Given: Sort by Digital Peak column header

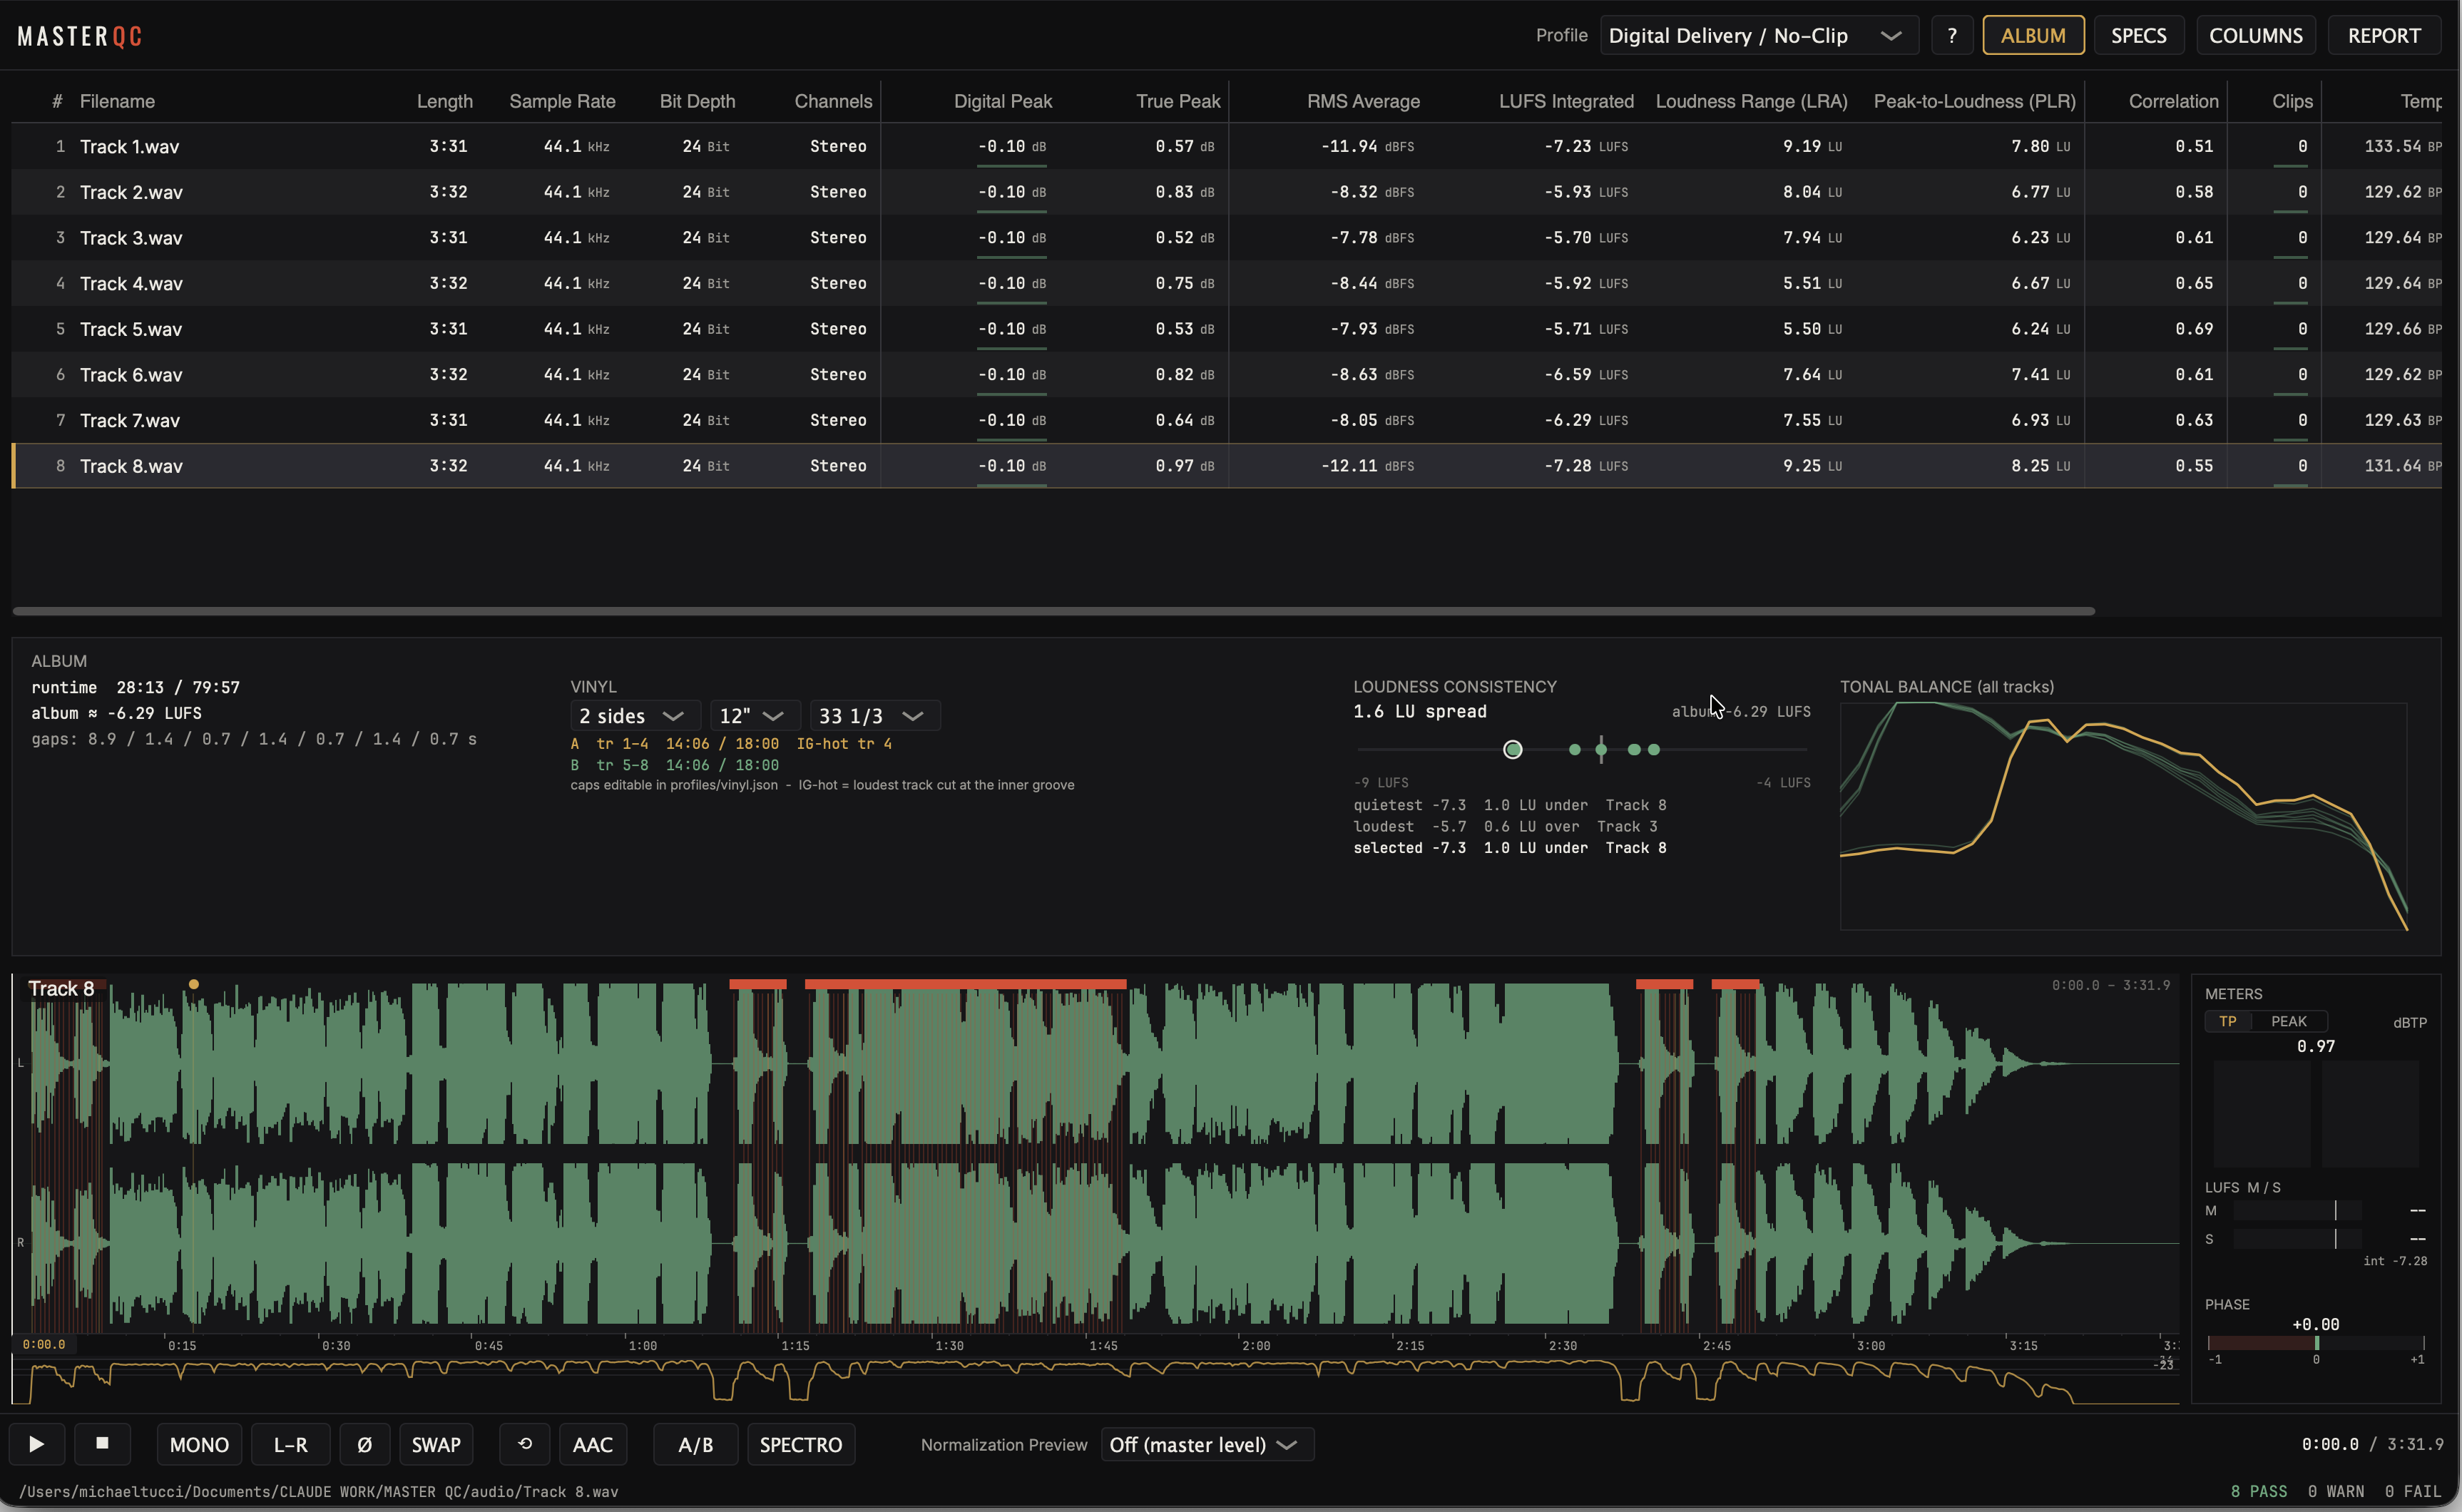Looking at the screenshot, I should 1003,101.
